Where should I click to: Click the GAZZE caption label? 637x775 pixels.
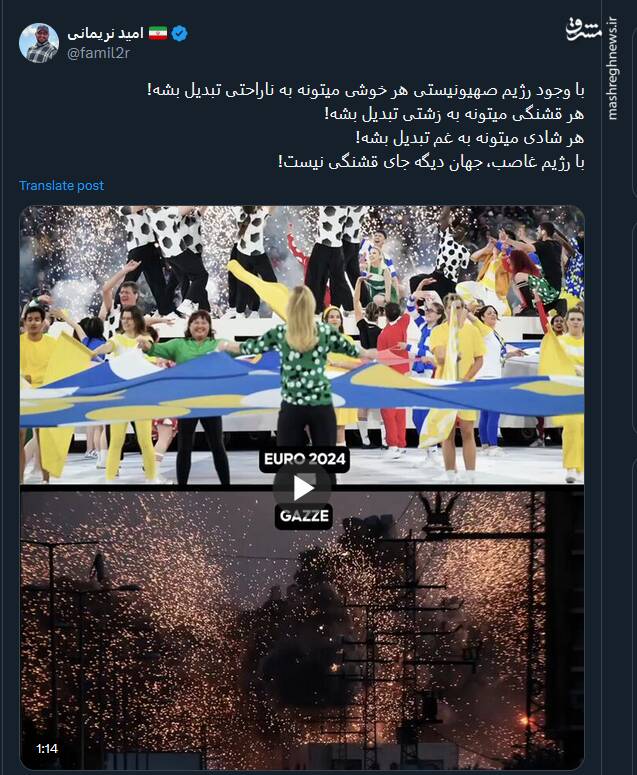coord(304,516)
